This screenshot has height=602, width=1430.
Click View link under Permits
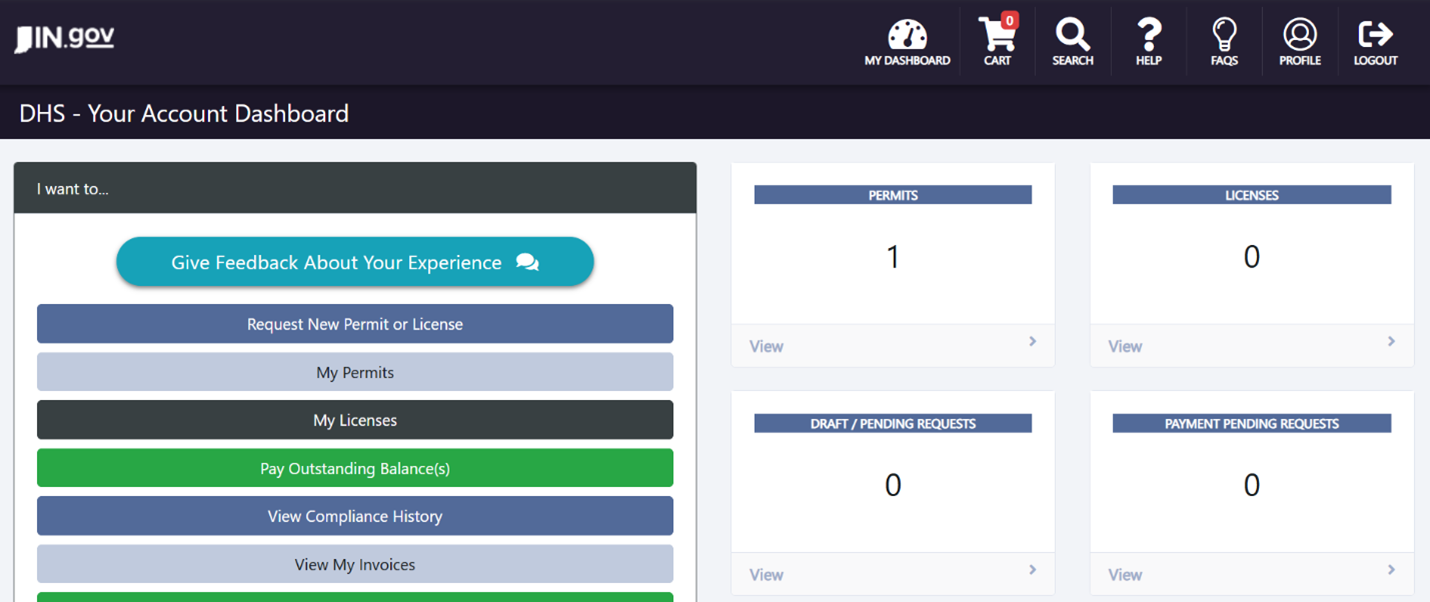coord(766,346)
